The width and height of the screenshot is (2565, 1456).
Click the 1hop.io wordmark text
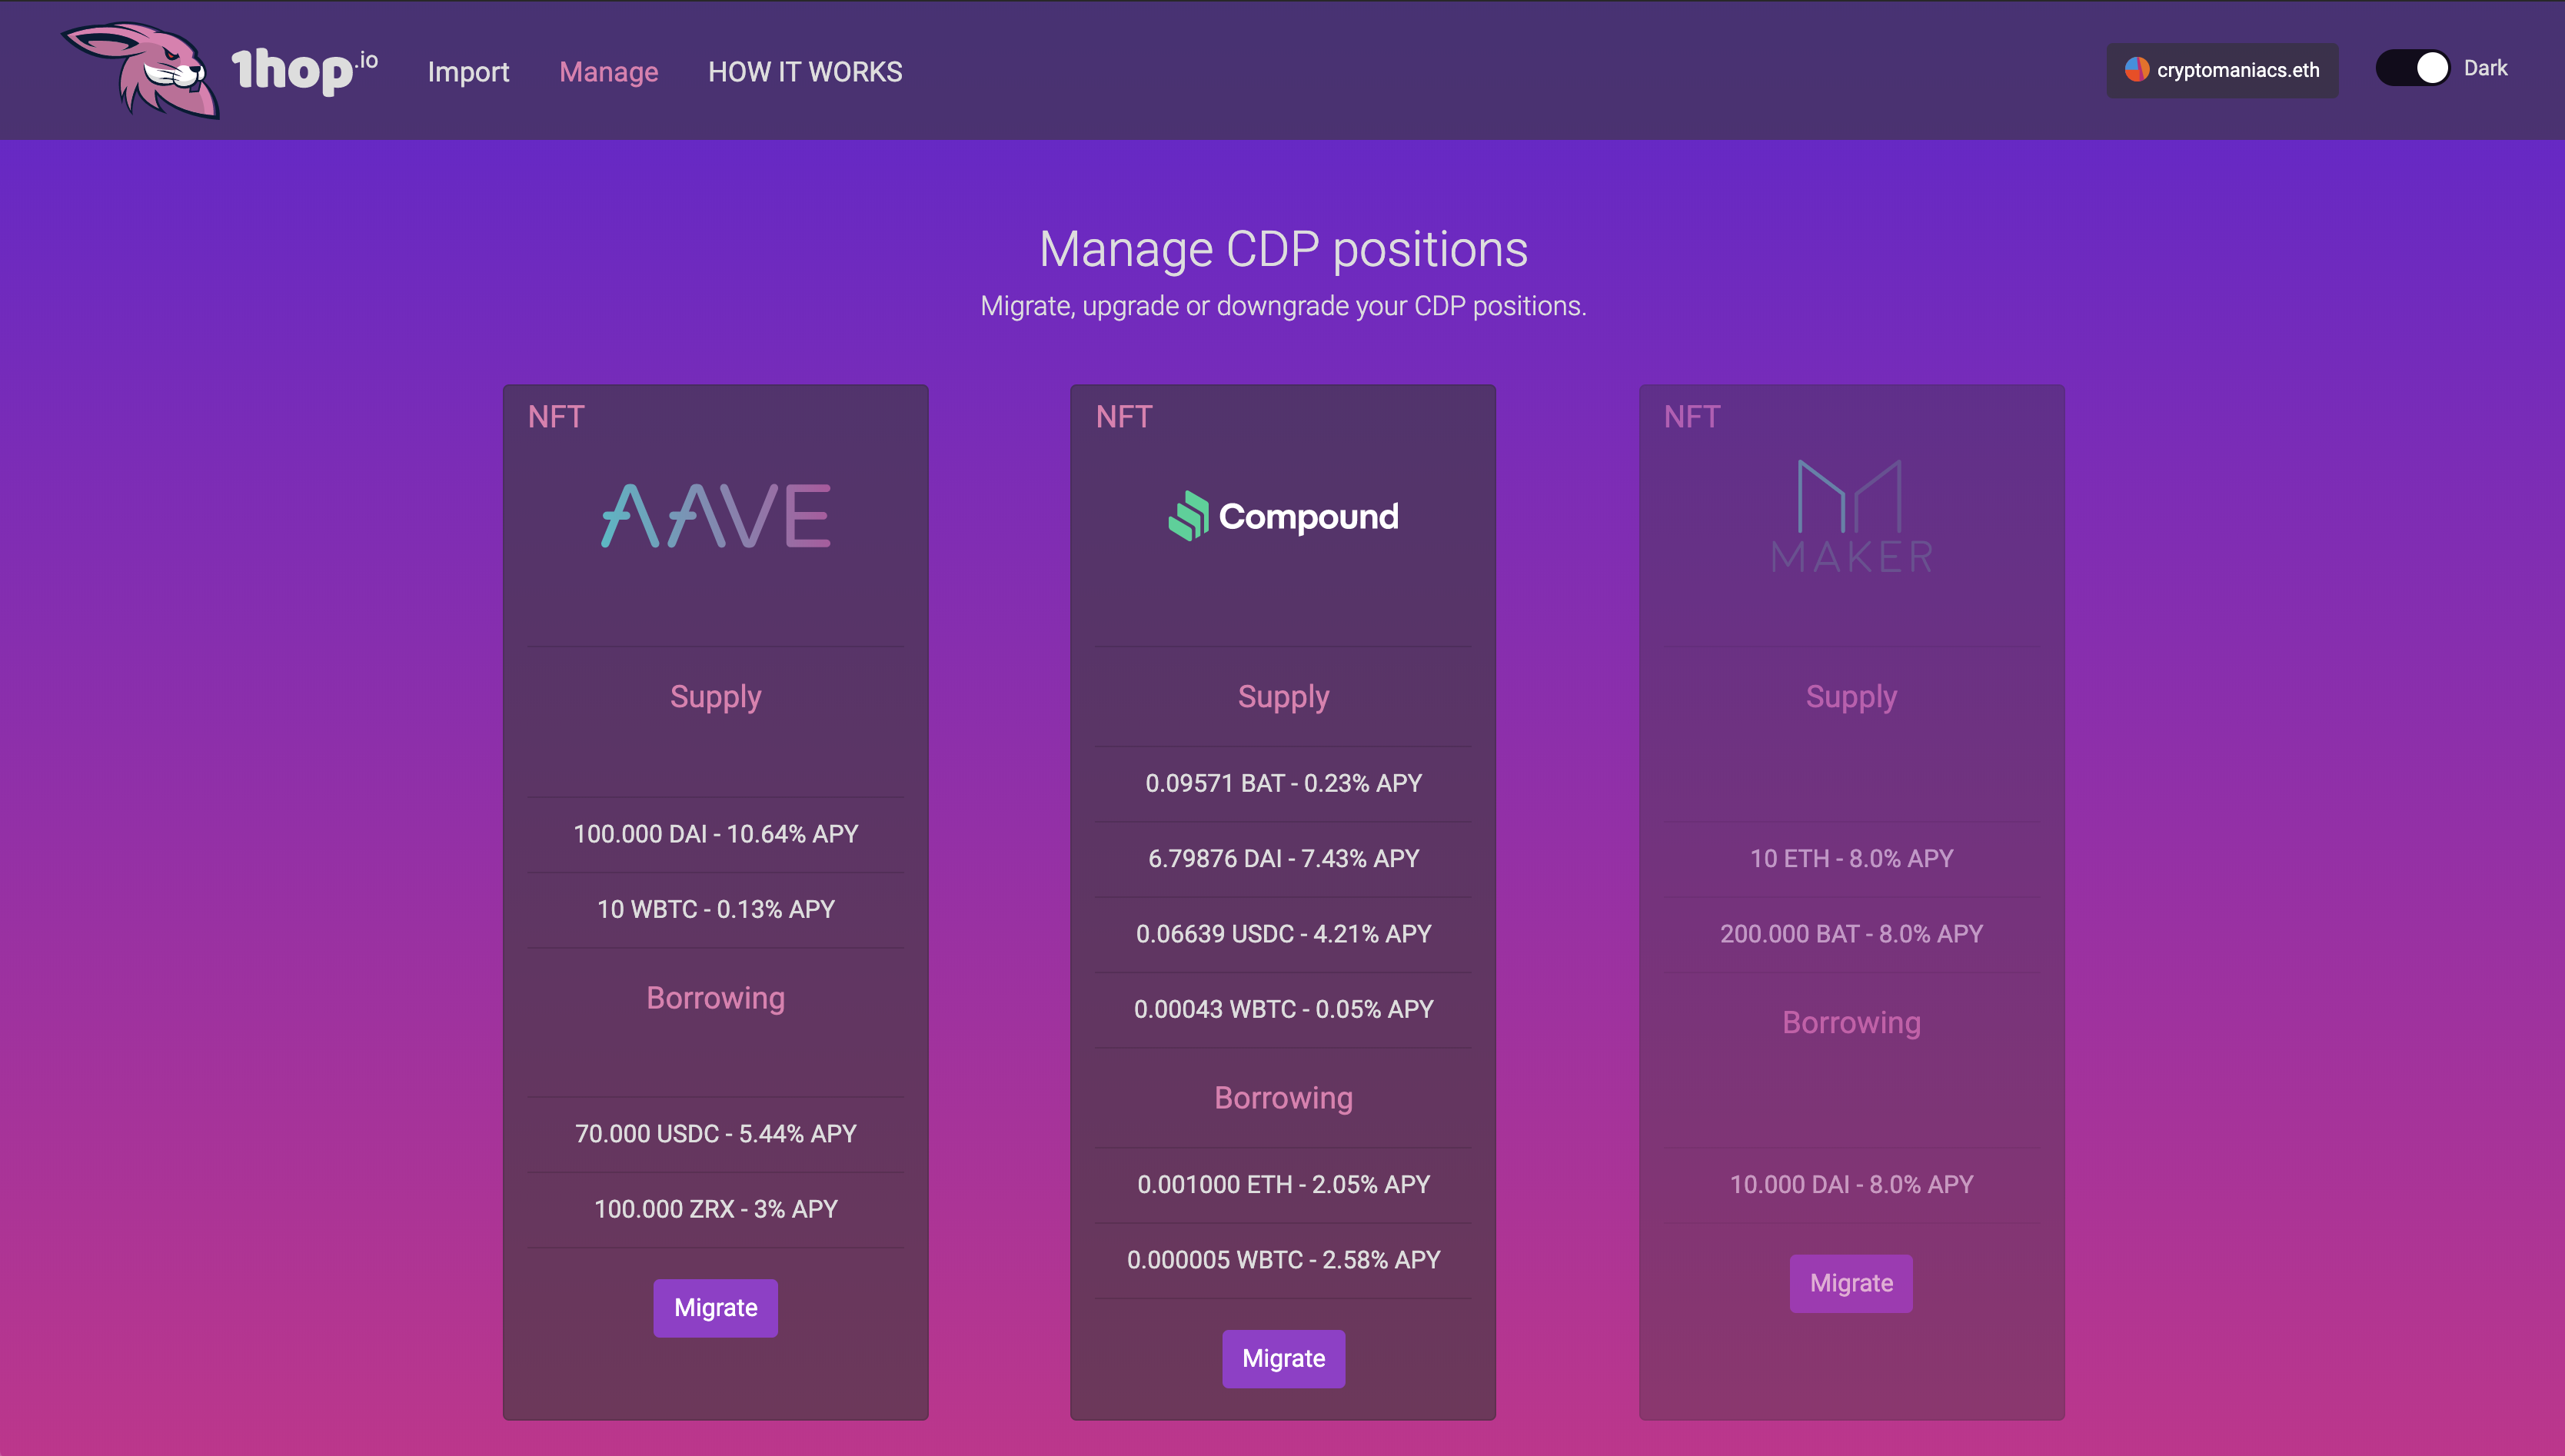tap(303, 70)
